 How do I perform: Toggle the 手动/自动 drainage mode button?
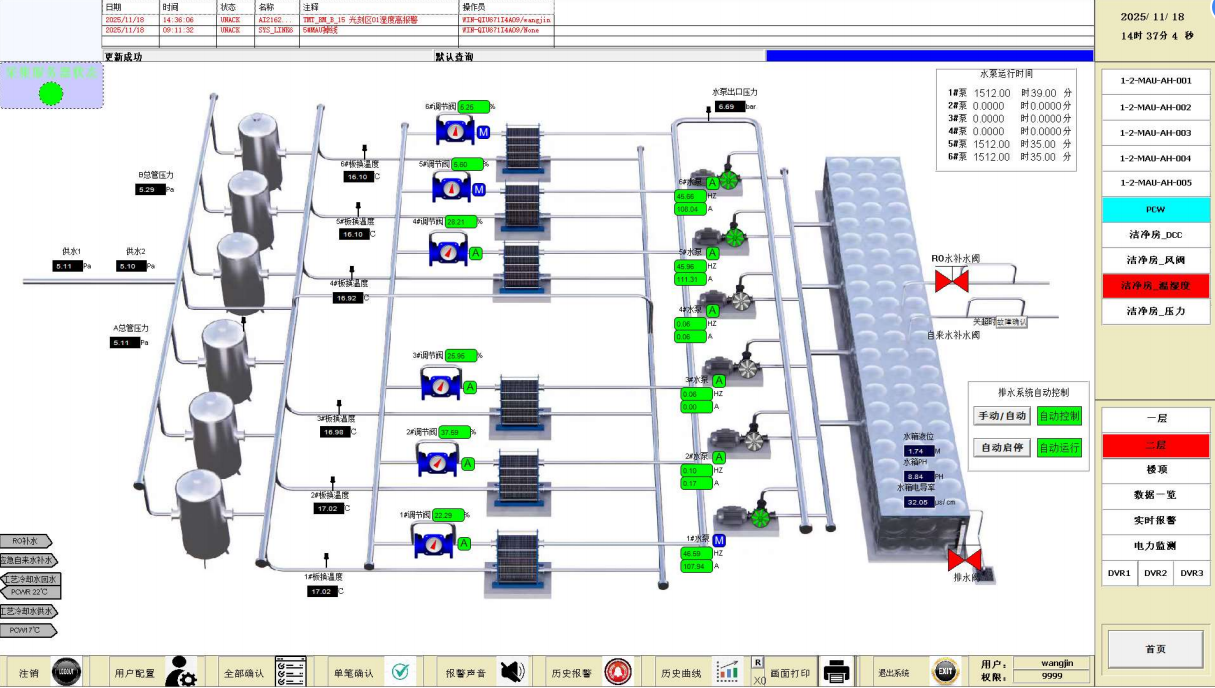point(1001,416)
